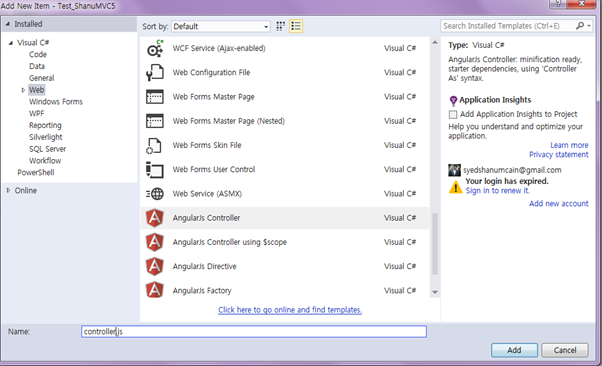Screen dimensions: 602x366
Task: Switch to medium icons list view
Action: click(x=296, y=26)
